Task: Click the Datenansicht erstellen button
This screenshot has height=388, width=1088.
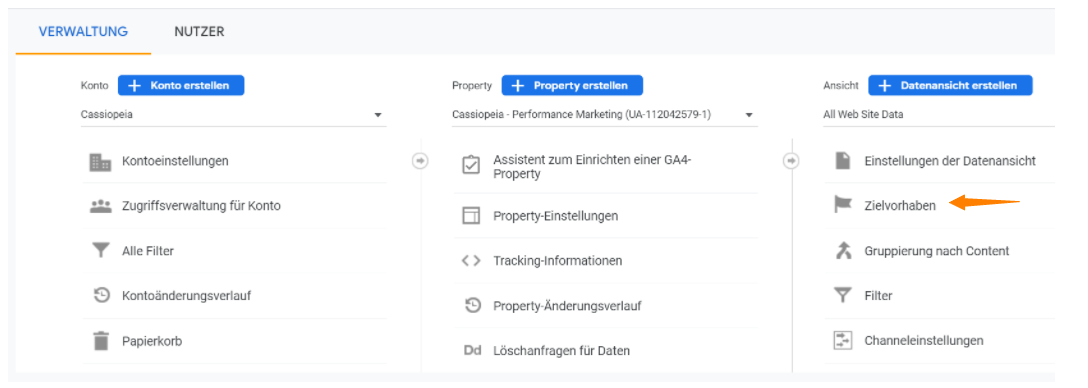Action: [951, 85]
